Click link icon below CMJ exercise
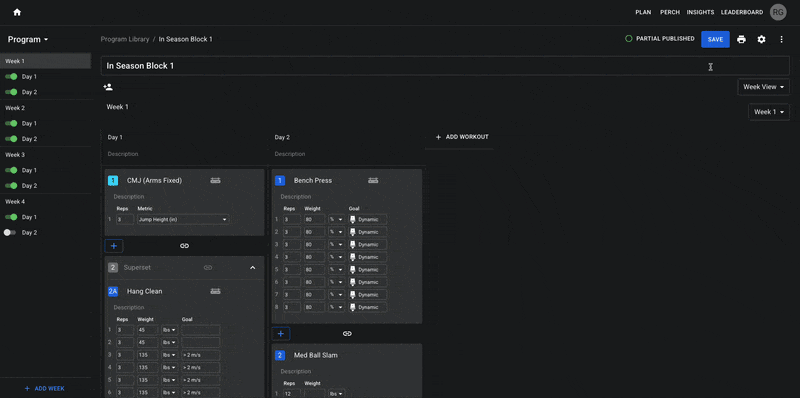This screenshot has width=800, height=398. click(185, 246)
